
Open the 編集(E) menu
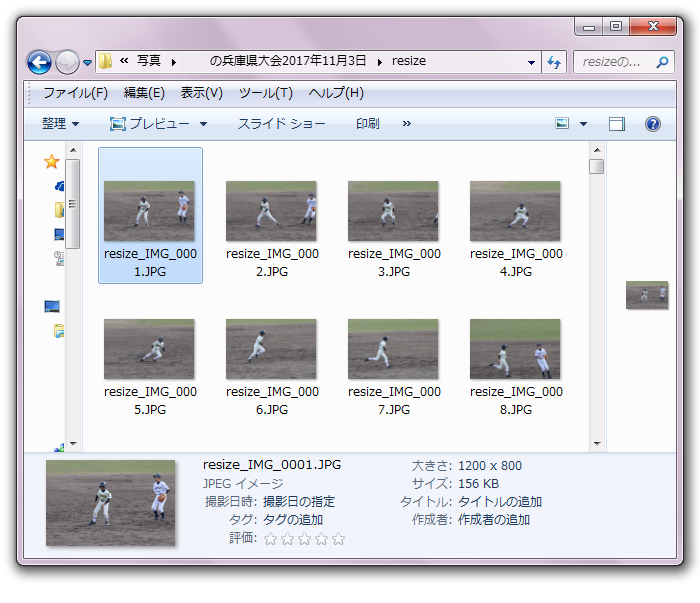coord(144,93)
